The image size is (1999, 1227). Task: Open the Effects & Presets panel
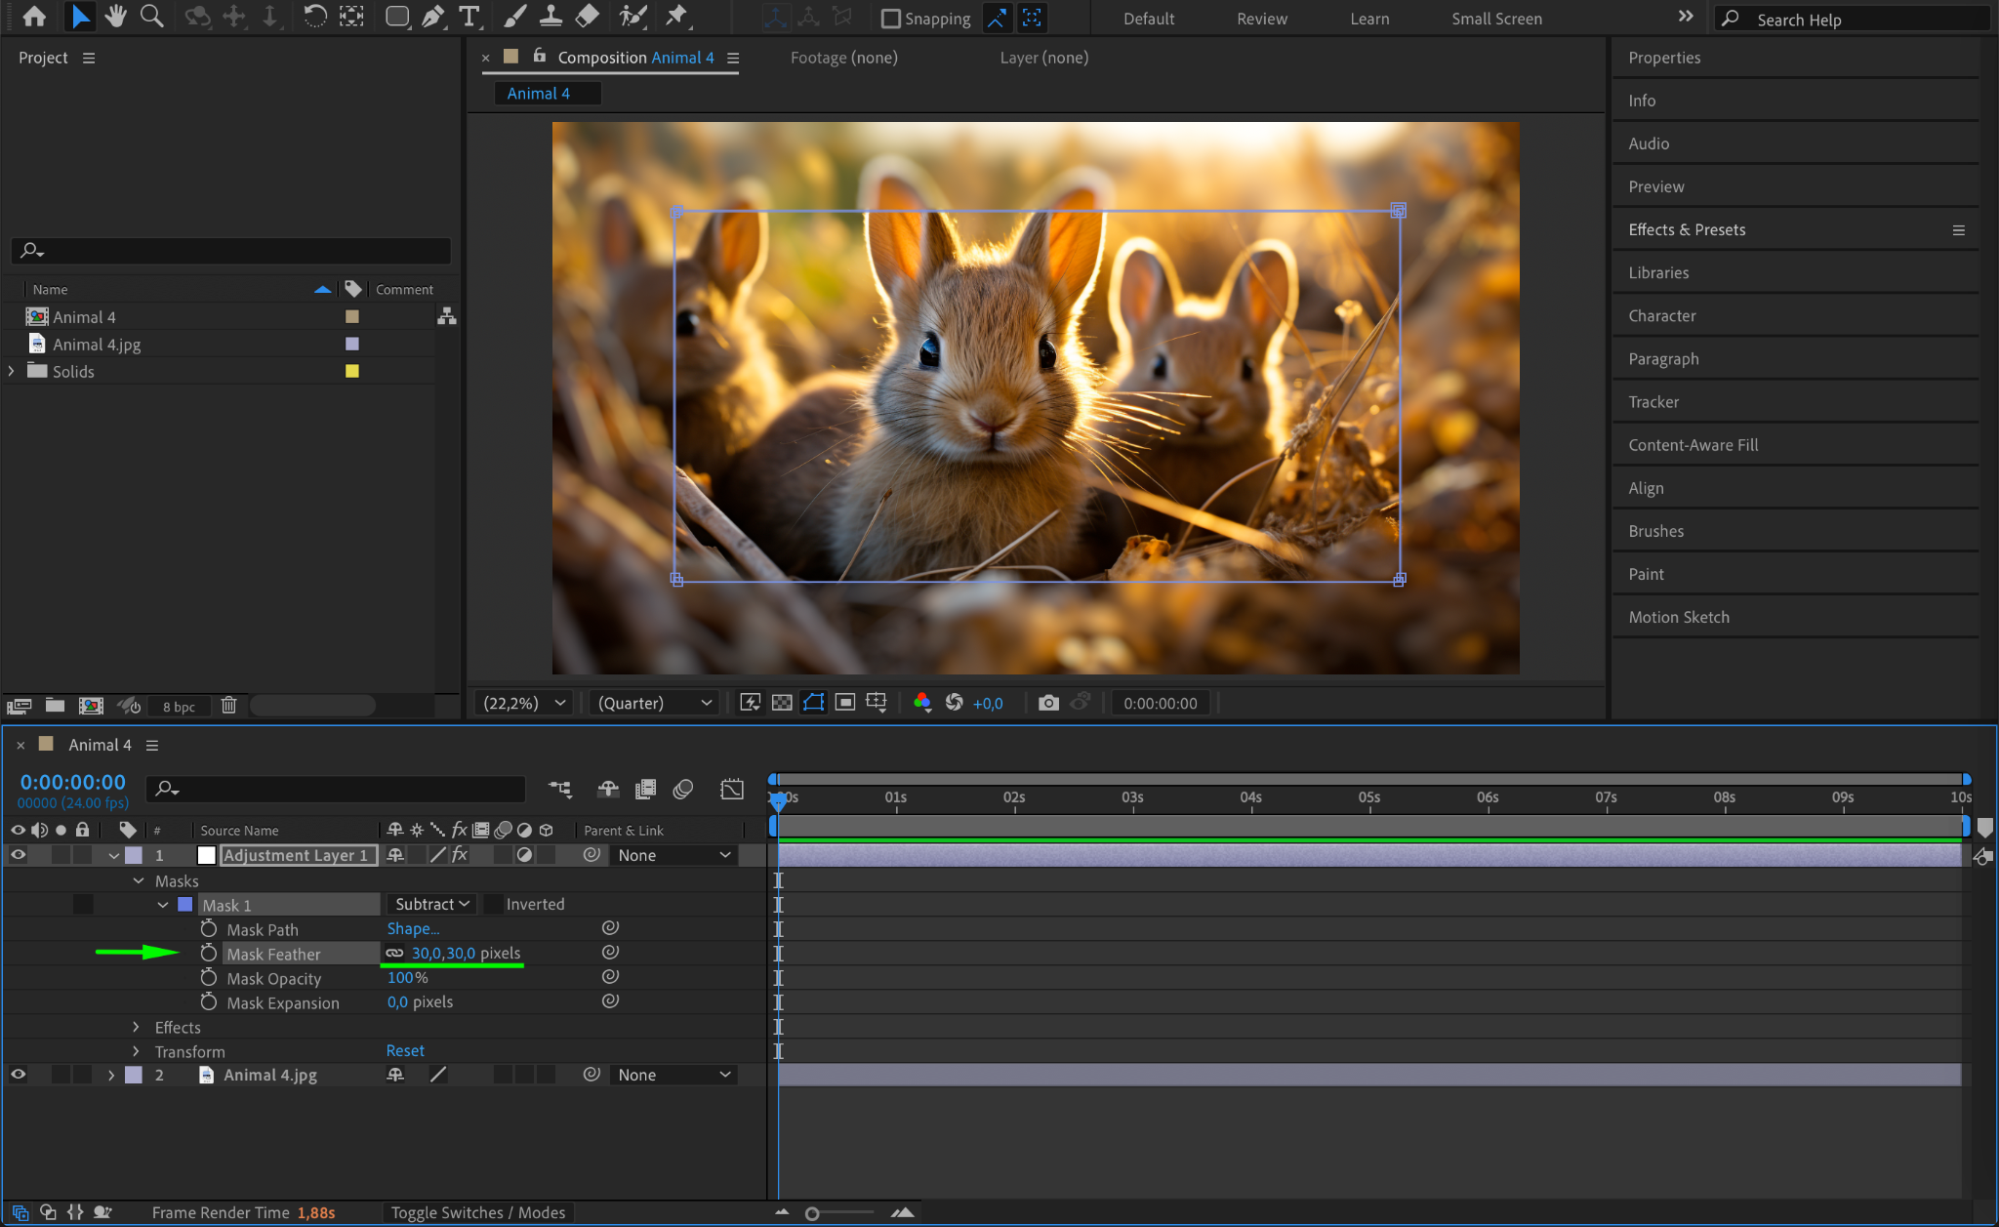coord(1686,229)
